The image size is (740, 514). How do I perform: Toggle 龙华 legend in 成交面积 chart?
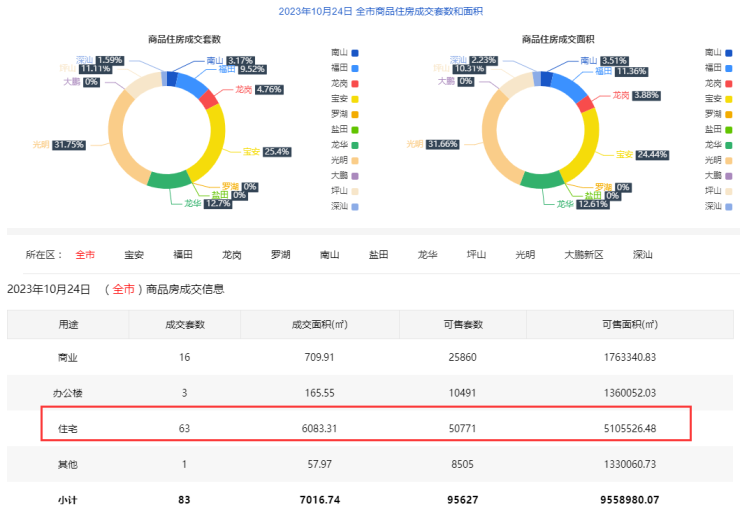(x=718, y=144)
